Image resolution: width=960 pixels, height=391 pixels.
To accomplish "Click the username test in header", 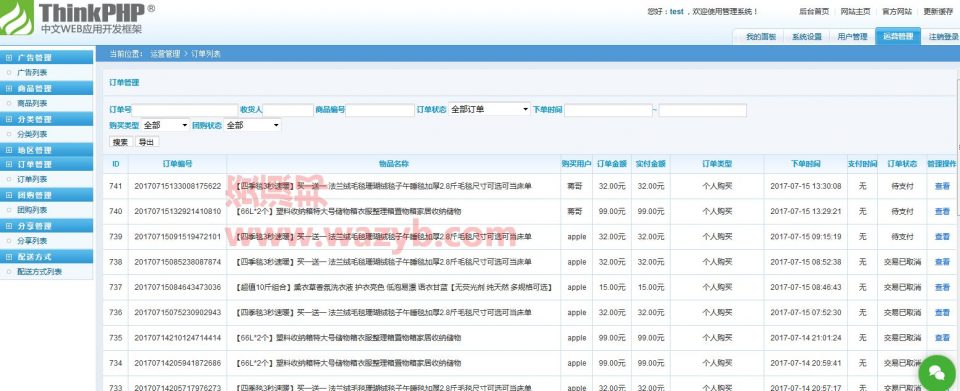I will tap(677, 12).
